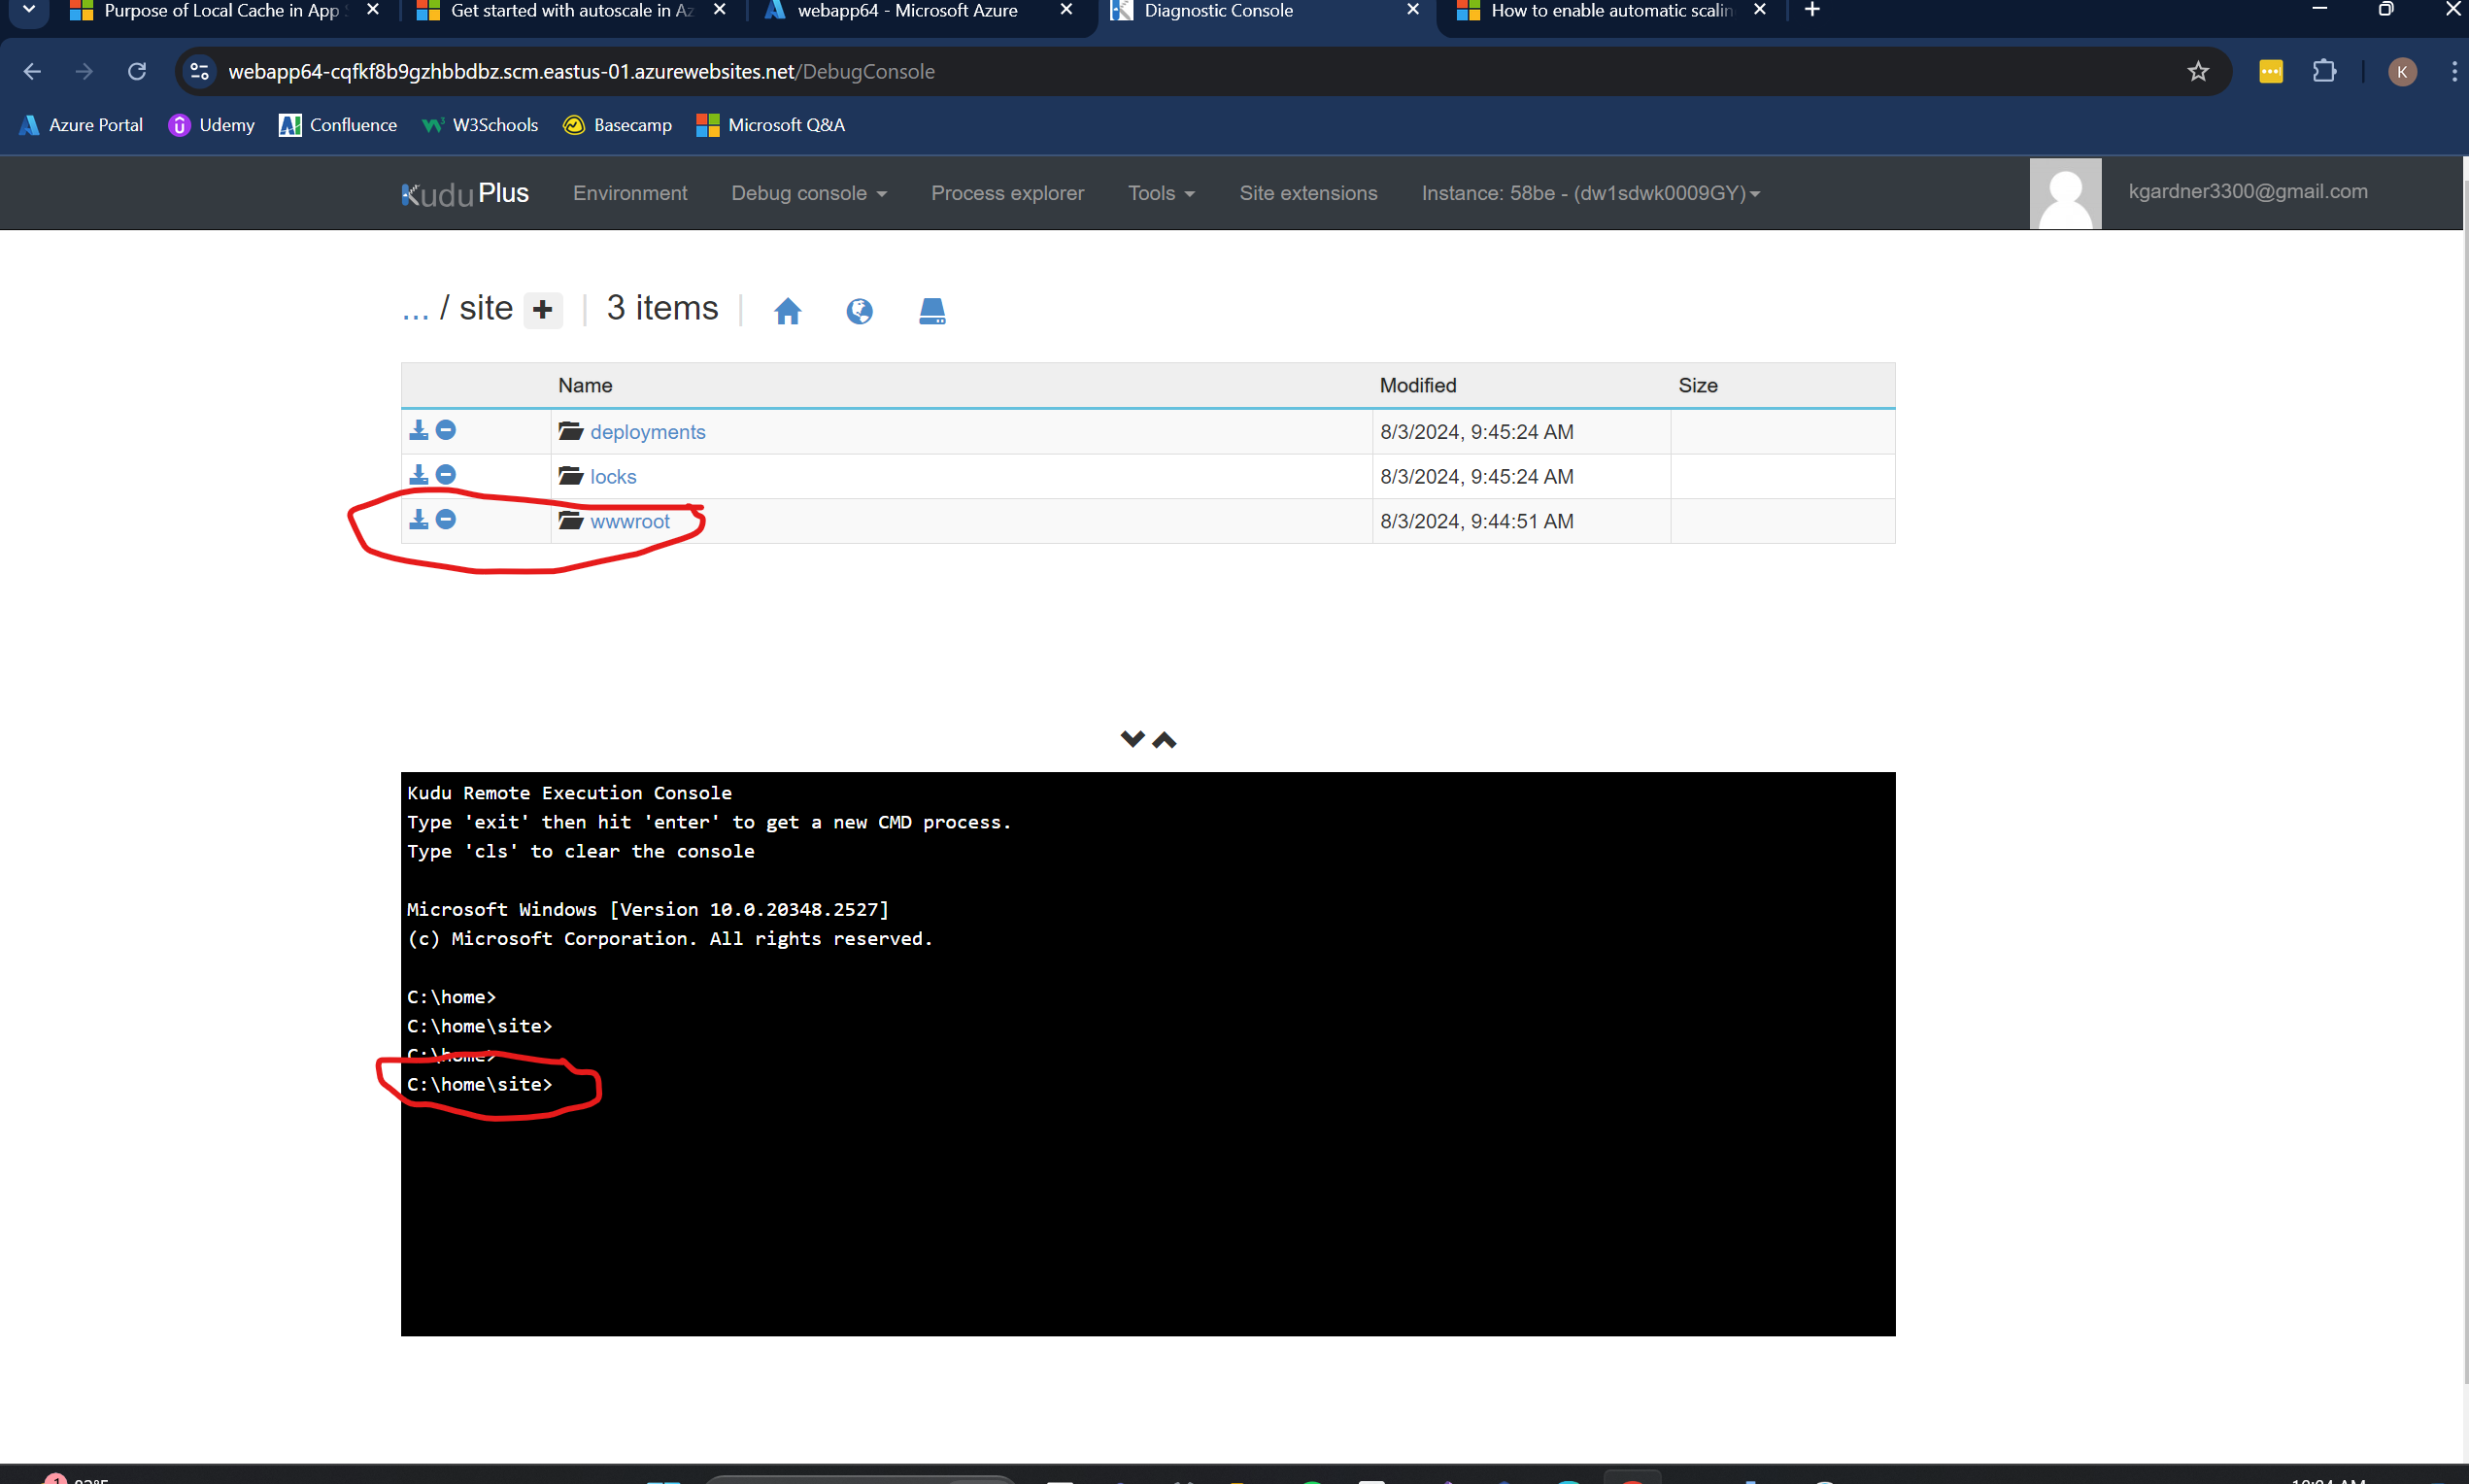This screenshot has height=1484, width=2469.
Task: Expand console with up chevron
Action: click(x=1164, y=740)
